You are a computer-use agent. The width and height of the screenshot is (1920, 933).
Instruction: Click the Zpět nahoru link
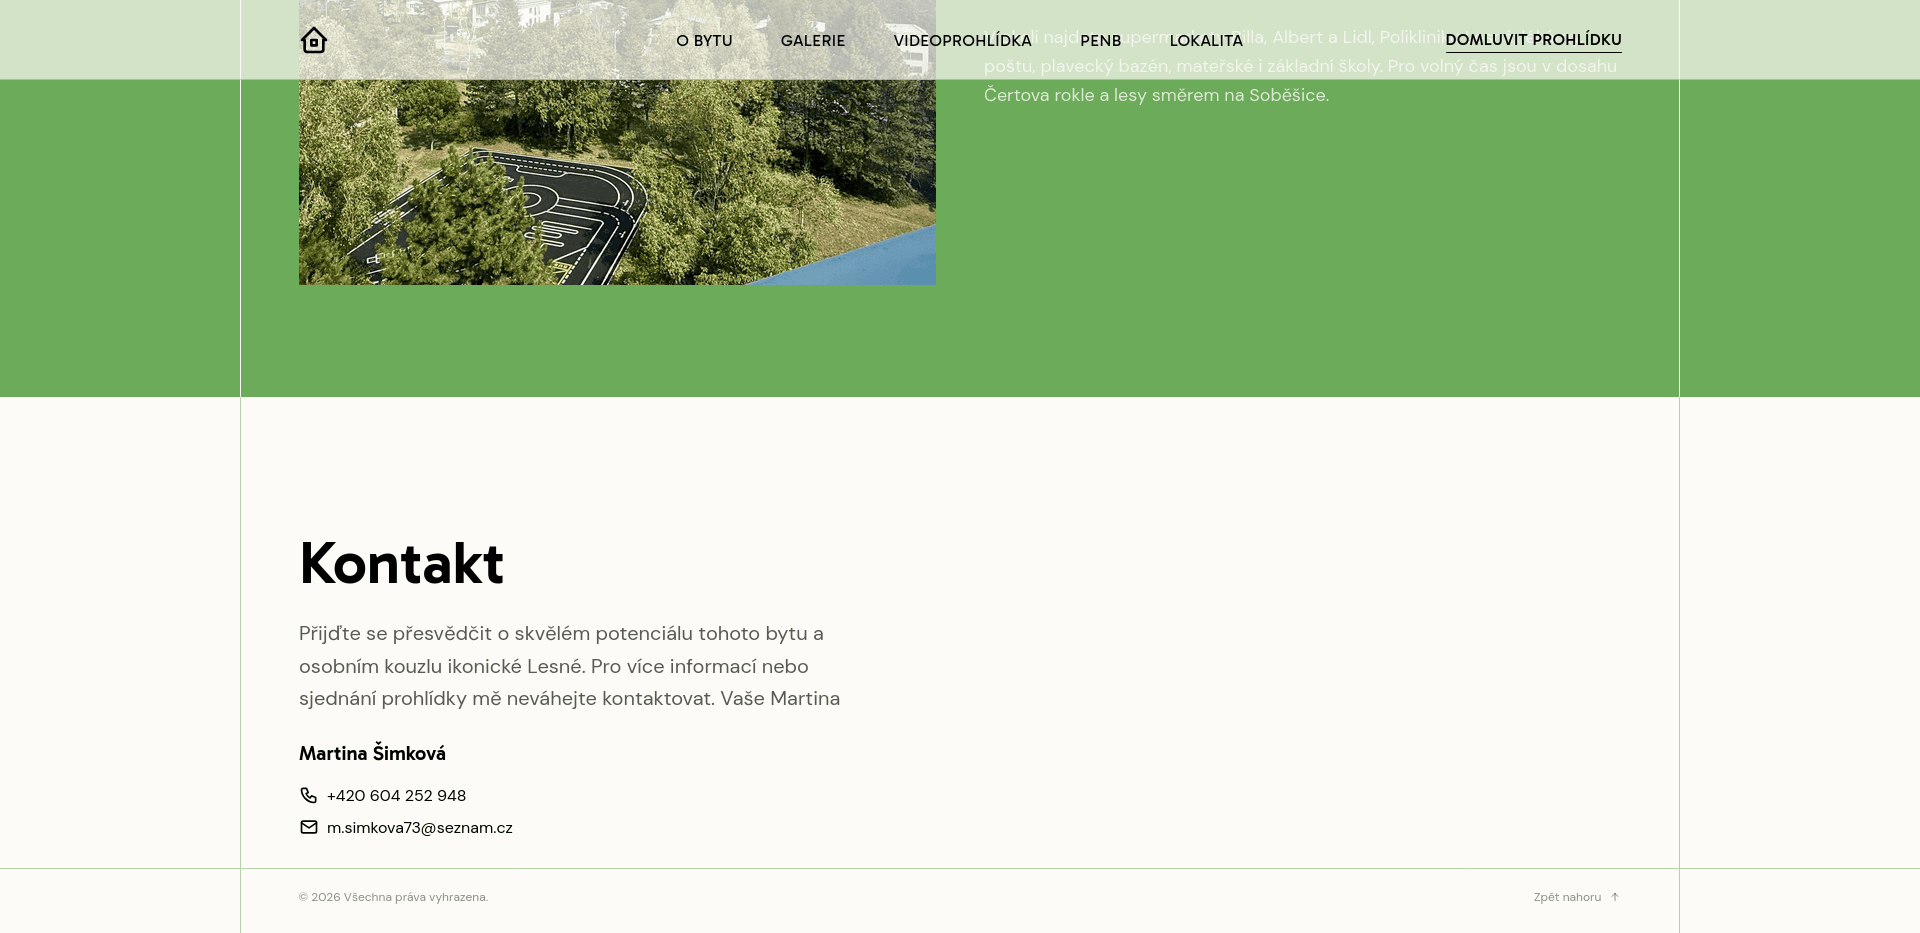1567,897
